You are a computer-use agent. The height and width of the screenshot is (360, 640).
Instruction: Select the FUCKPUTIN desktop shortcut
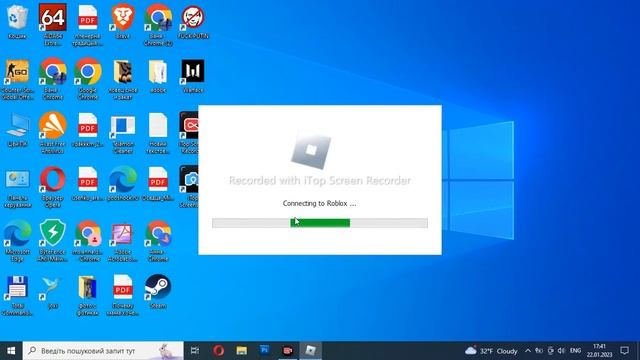(193, 21)
